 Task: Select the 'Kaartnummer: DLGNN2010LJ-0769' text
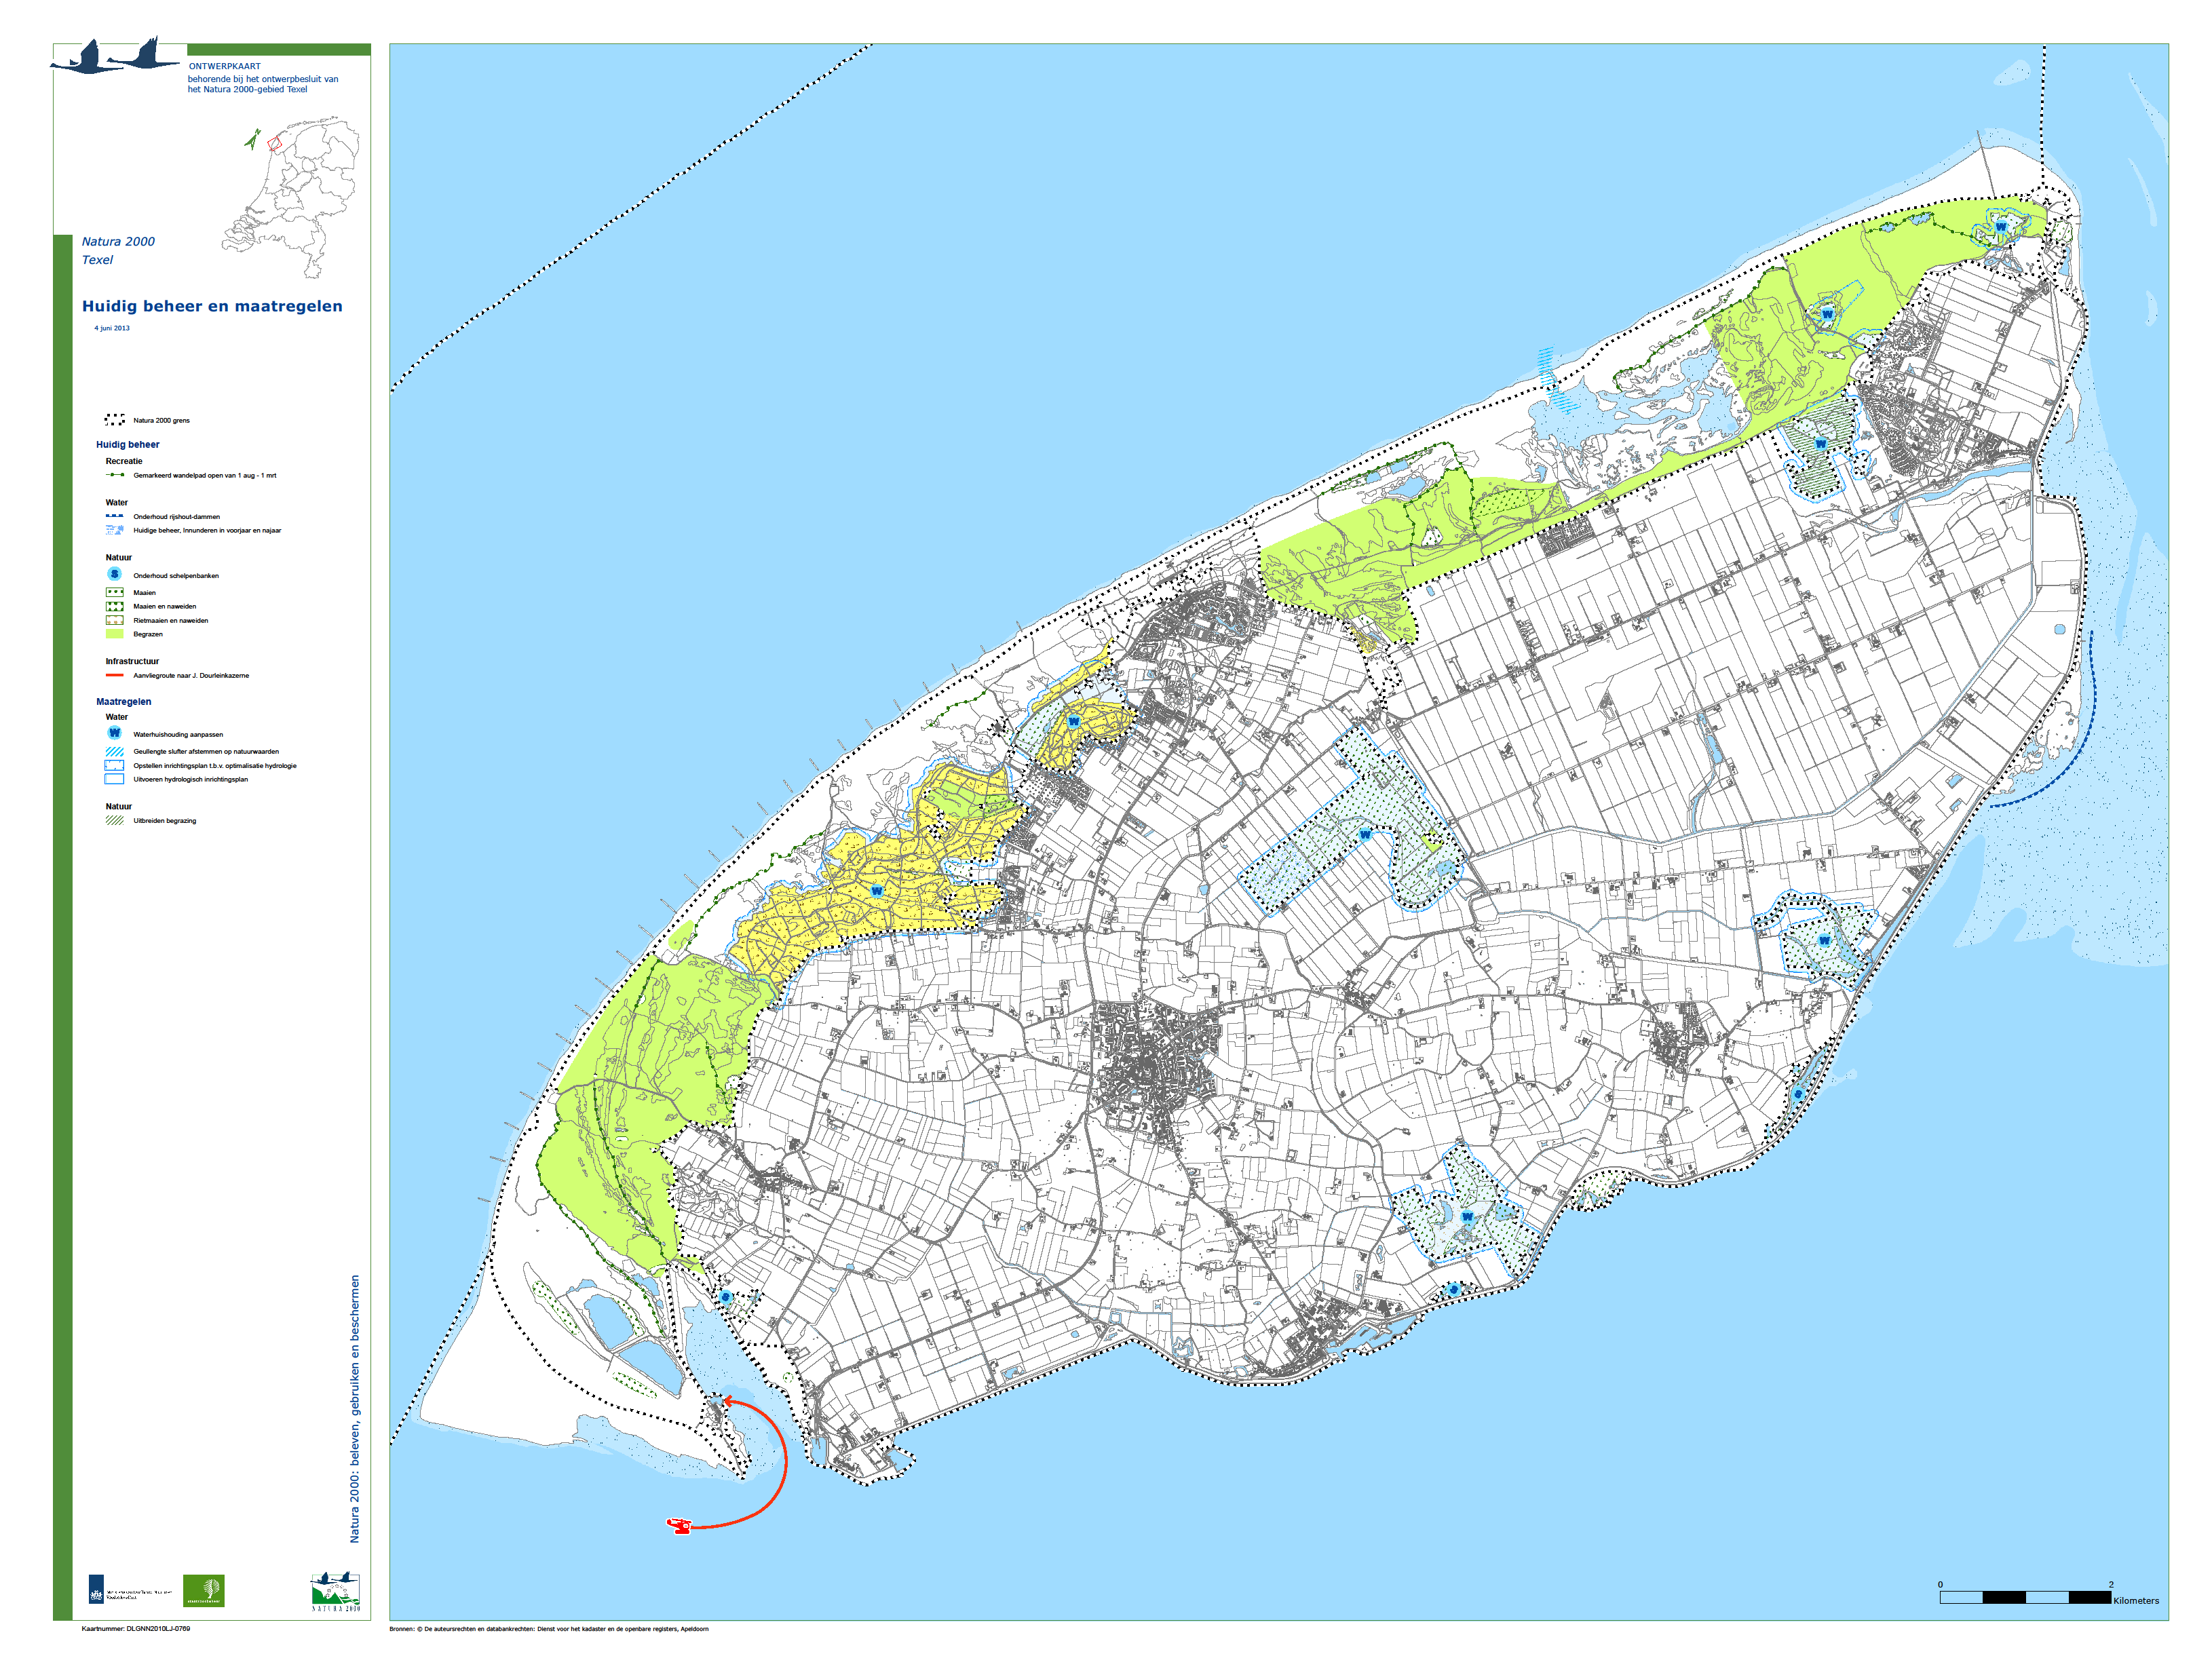click(x=136, y=1628)
